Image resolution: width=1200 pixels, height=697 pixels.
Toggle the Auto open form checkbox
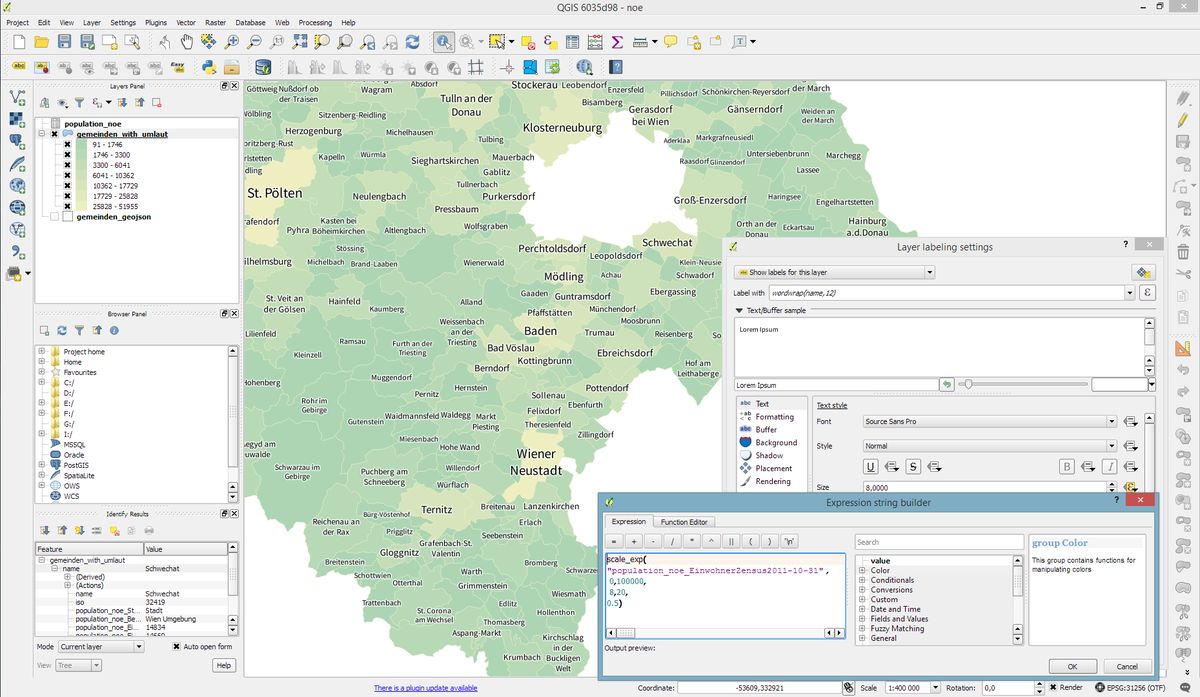(177, 647)
